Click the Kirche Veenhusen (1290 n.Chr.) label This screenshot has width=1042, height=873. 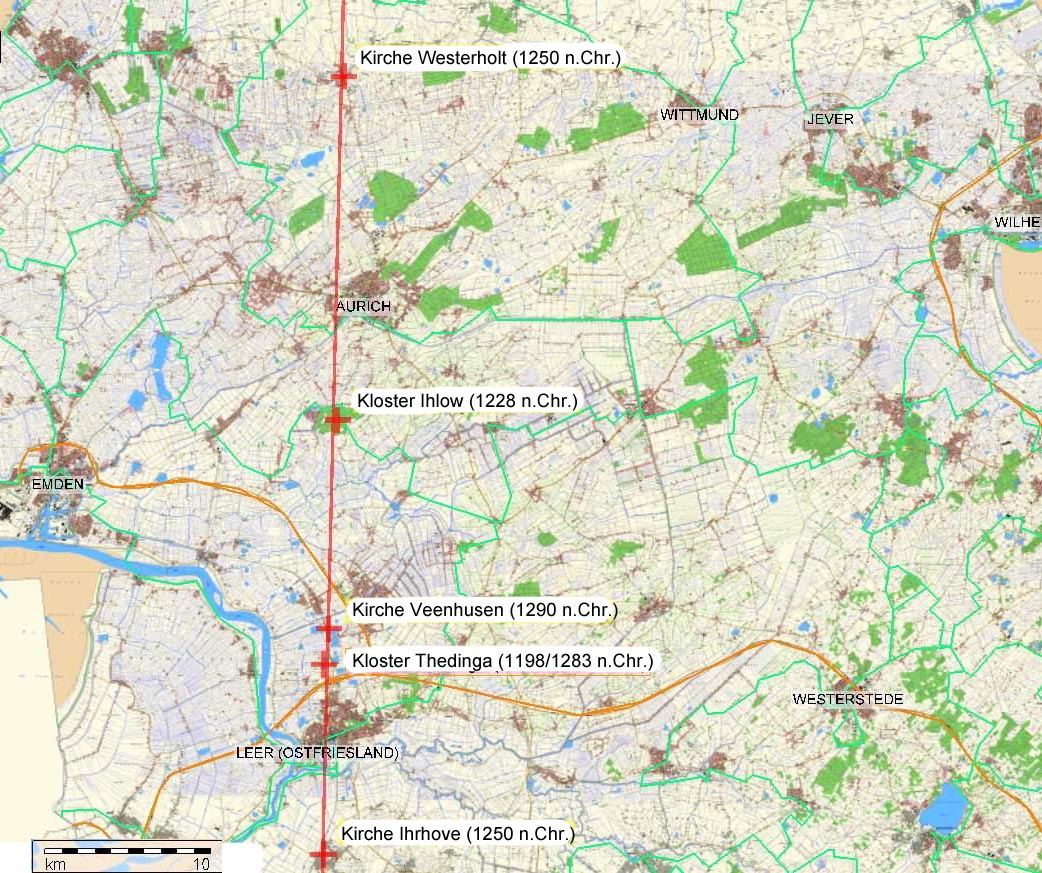pos(484,610)
